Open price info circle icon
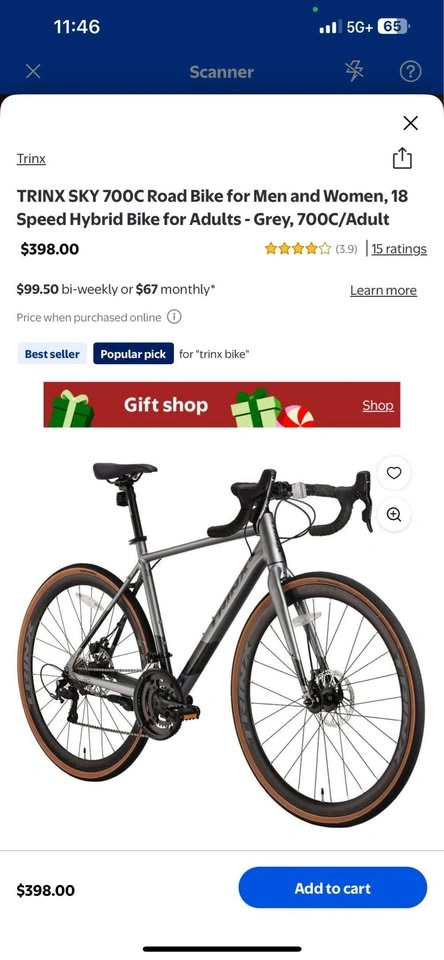444x960 pixels. [x=175, y=317]
